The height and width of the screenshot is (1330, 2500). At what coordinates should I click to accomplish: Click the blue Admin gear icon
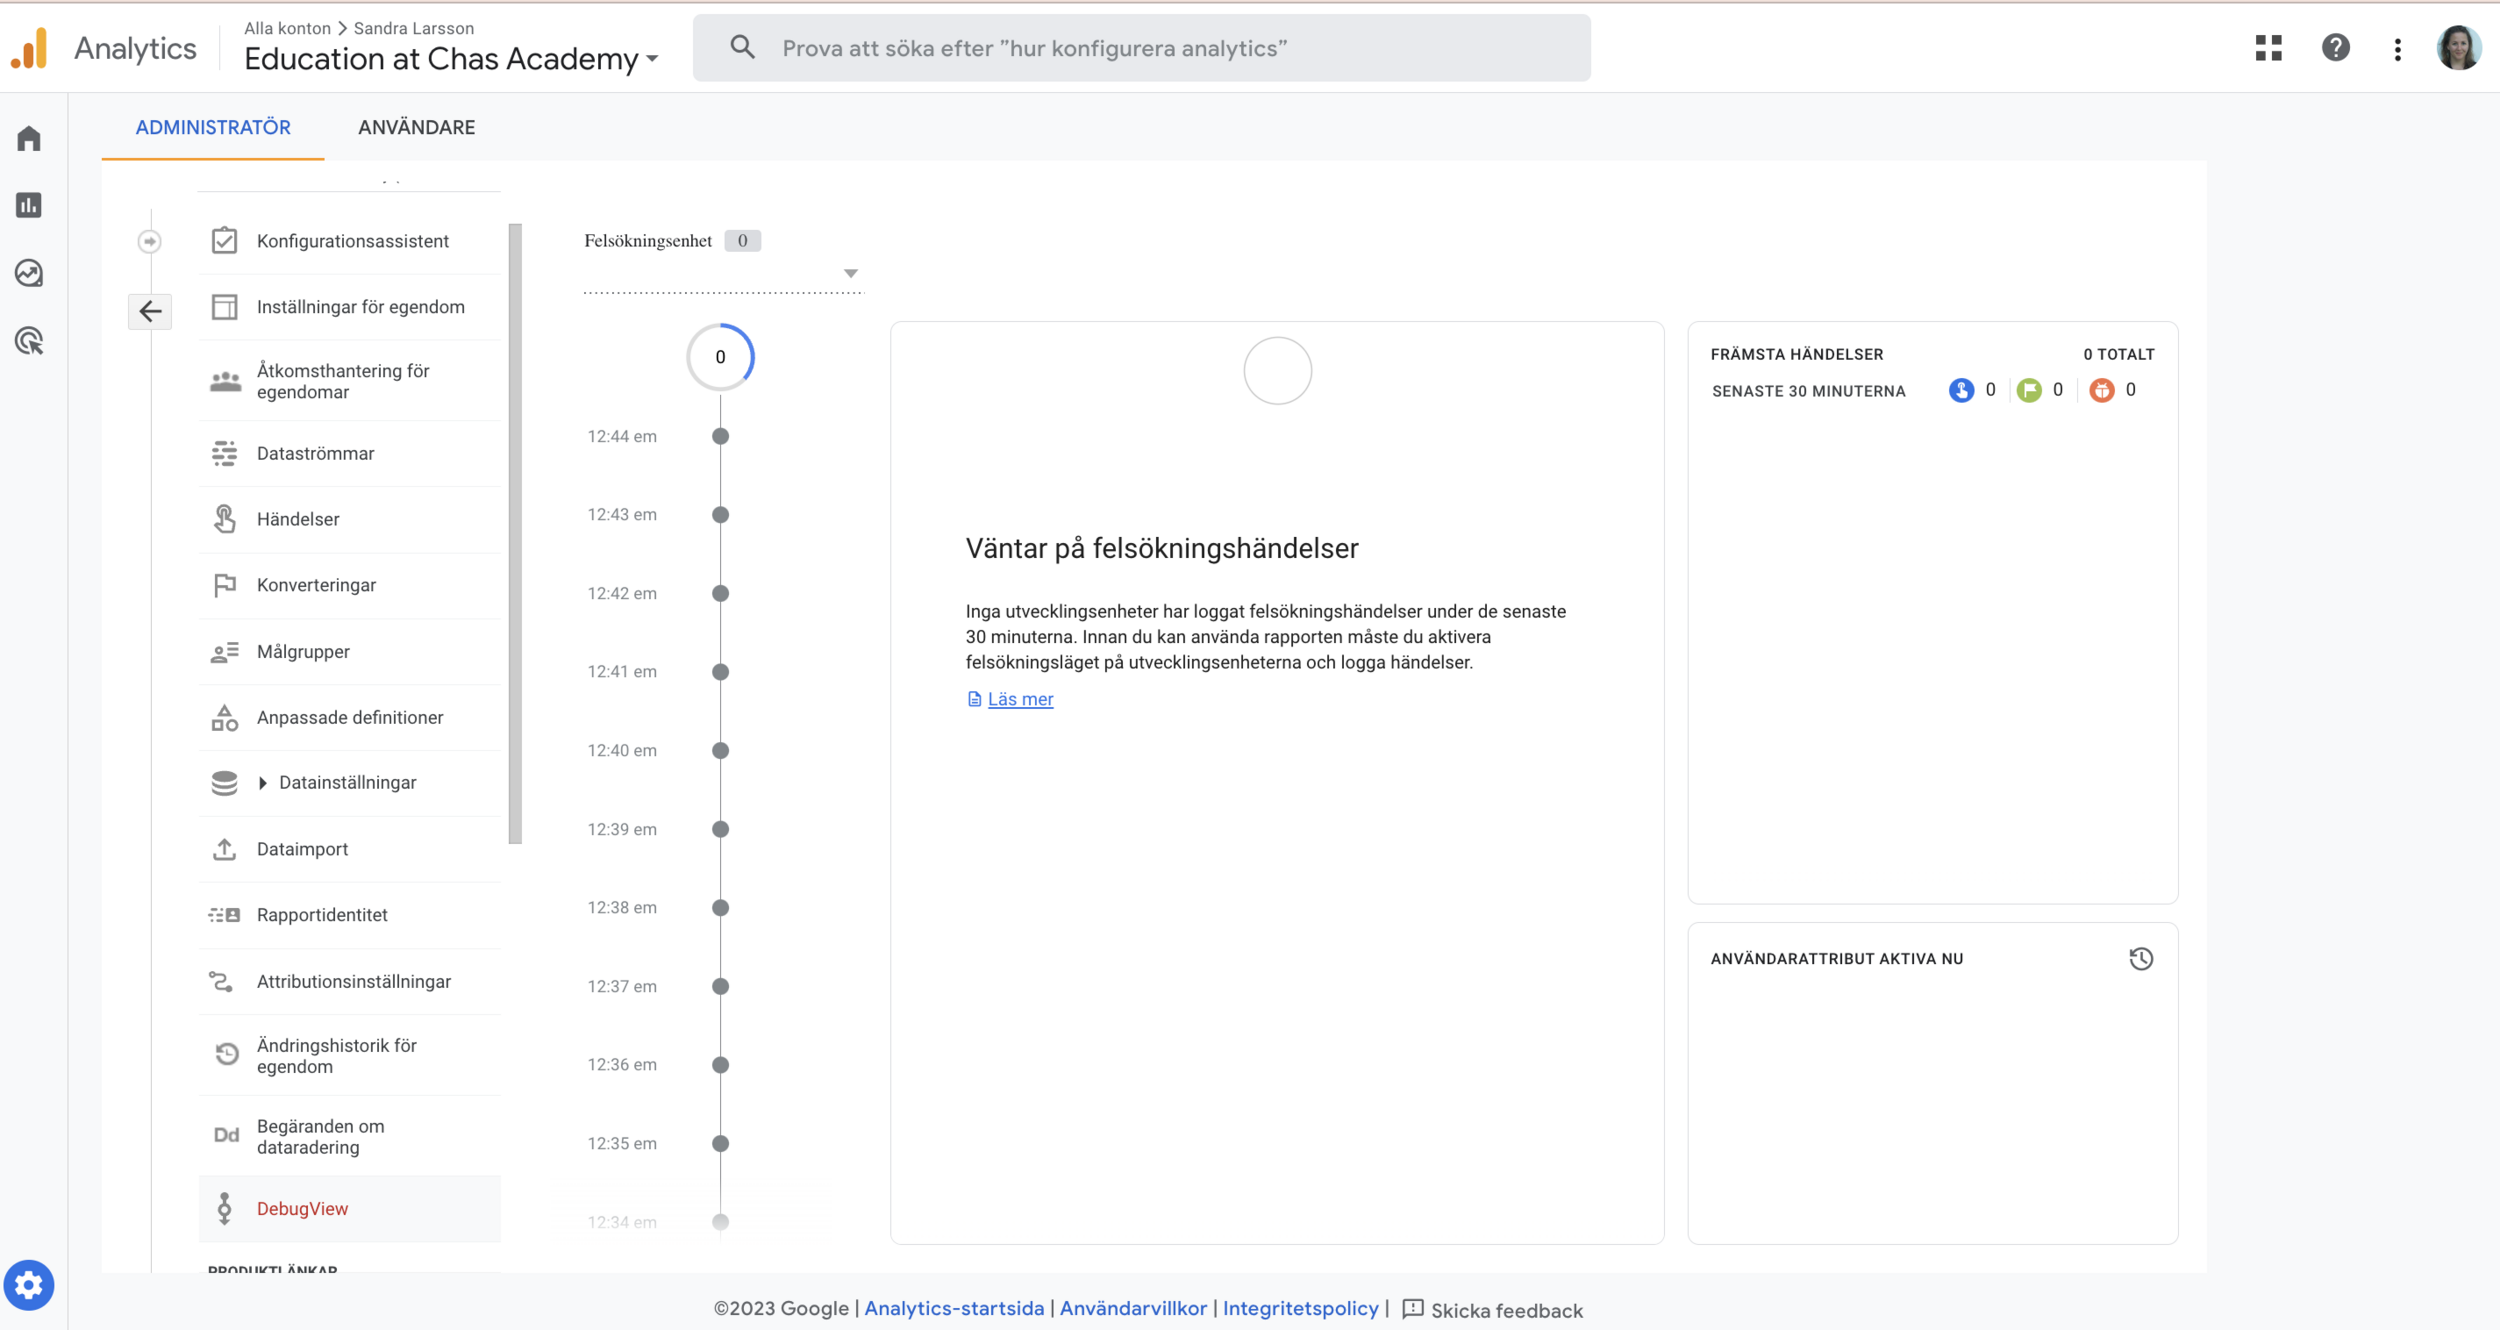tap(29, 1285)
